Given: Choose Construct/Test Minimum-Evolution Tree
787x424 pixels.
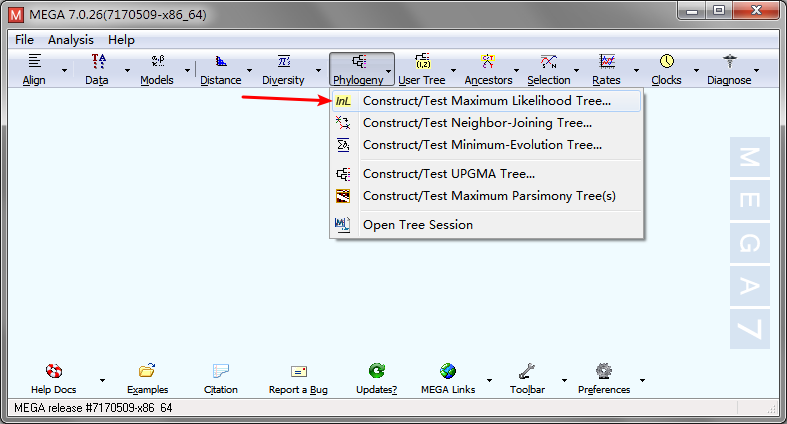Looking at the screenshot, I should pos(486,145).
